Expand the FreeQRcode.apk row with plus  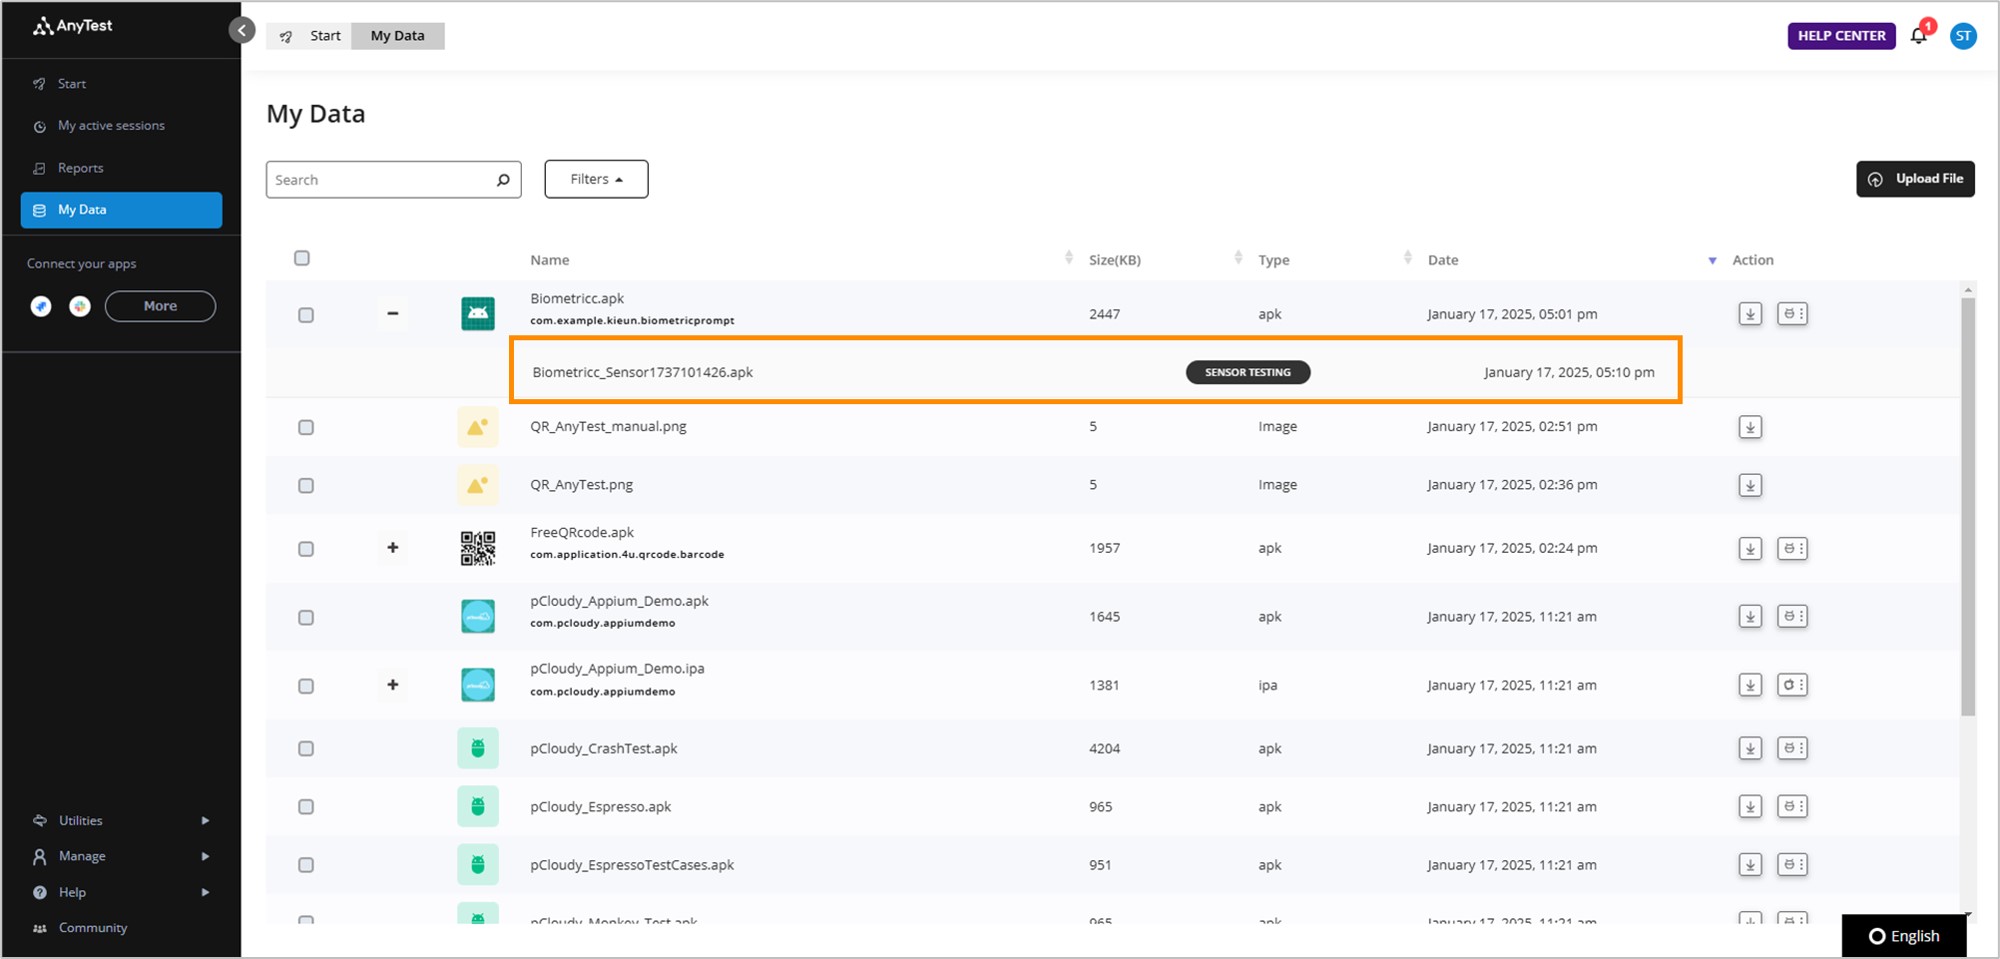(393, 548)
